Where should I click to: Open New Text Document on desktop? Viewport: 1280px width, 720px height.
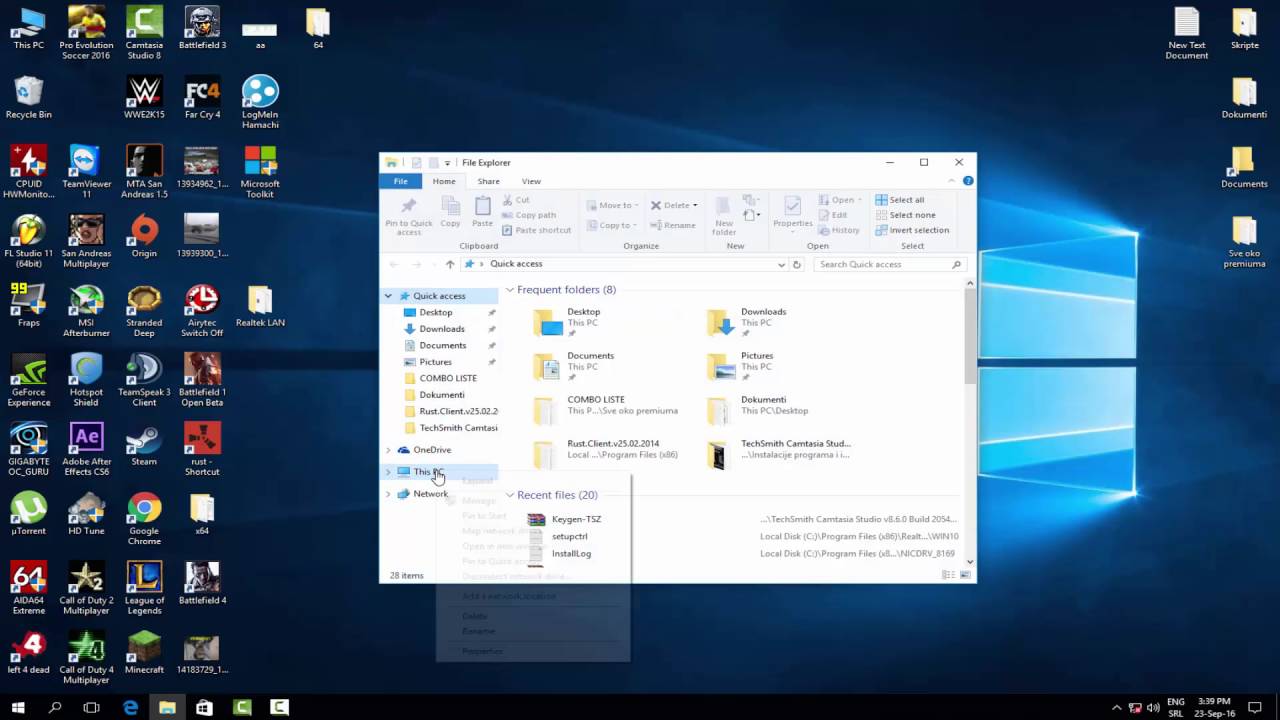pyautogui.click(x=1187, y=33)
